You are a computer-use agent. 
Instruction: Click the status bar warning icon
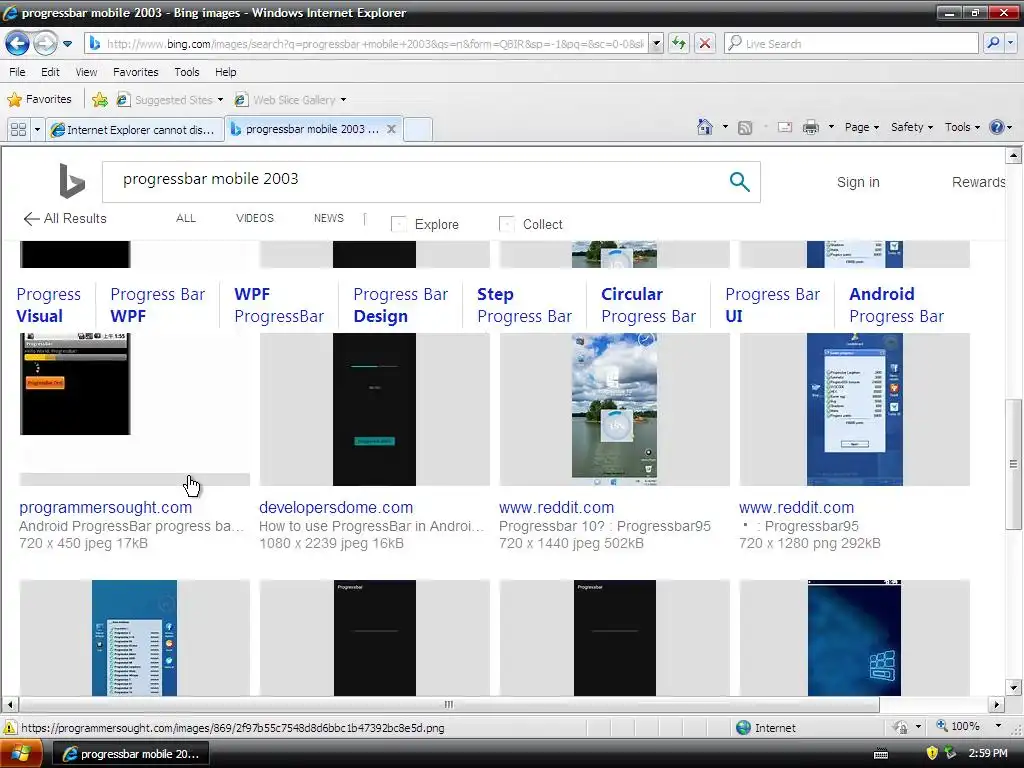[x=10, y=728]
